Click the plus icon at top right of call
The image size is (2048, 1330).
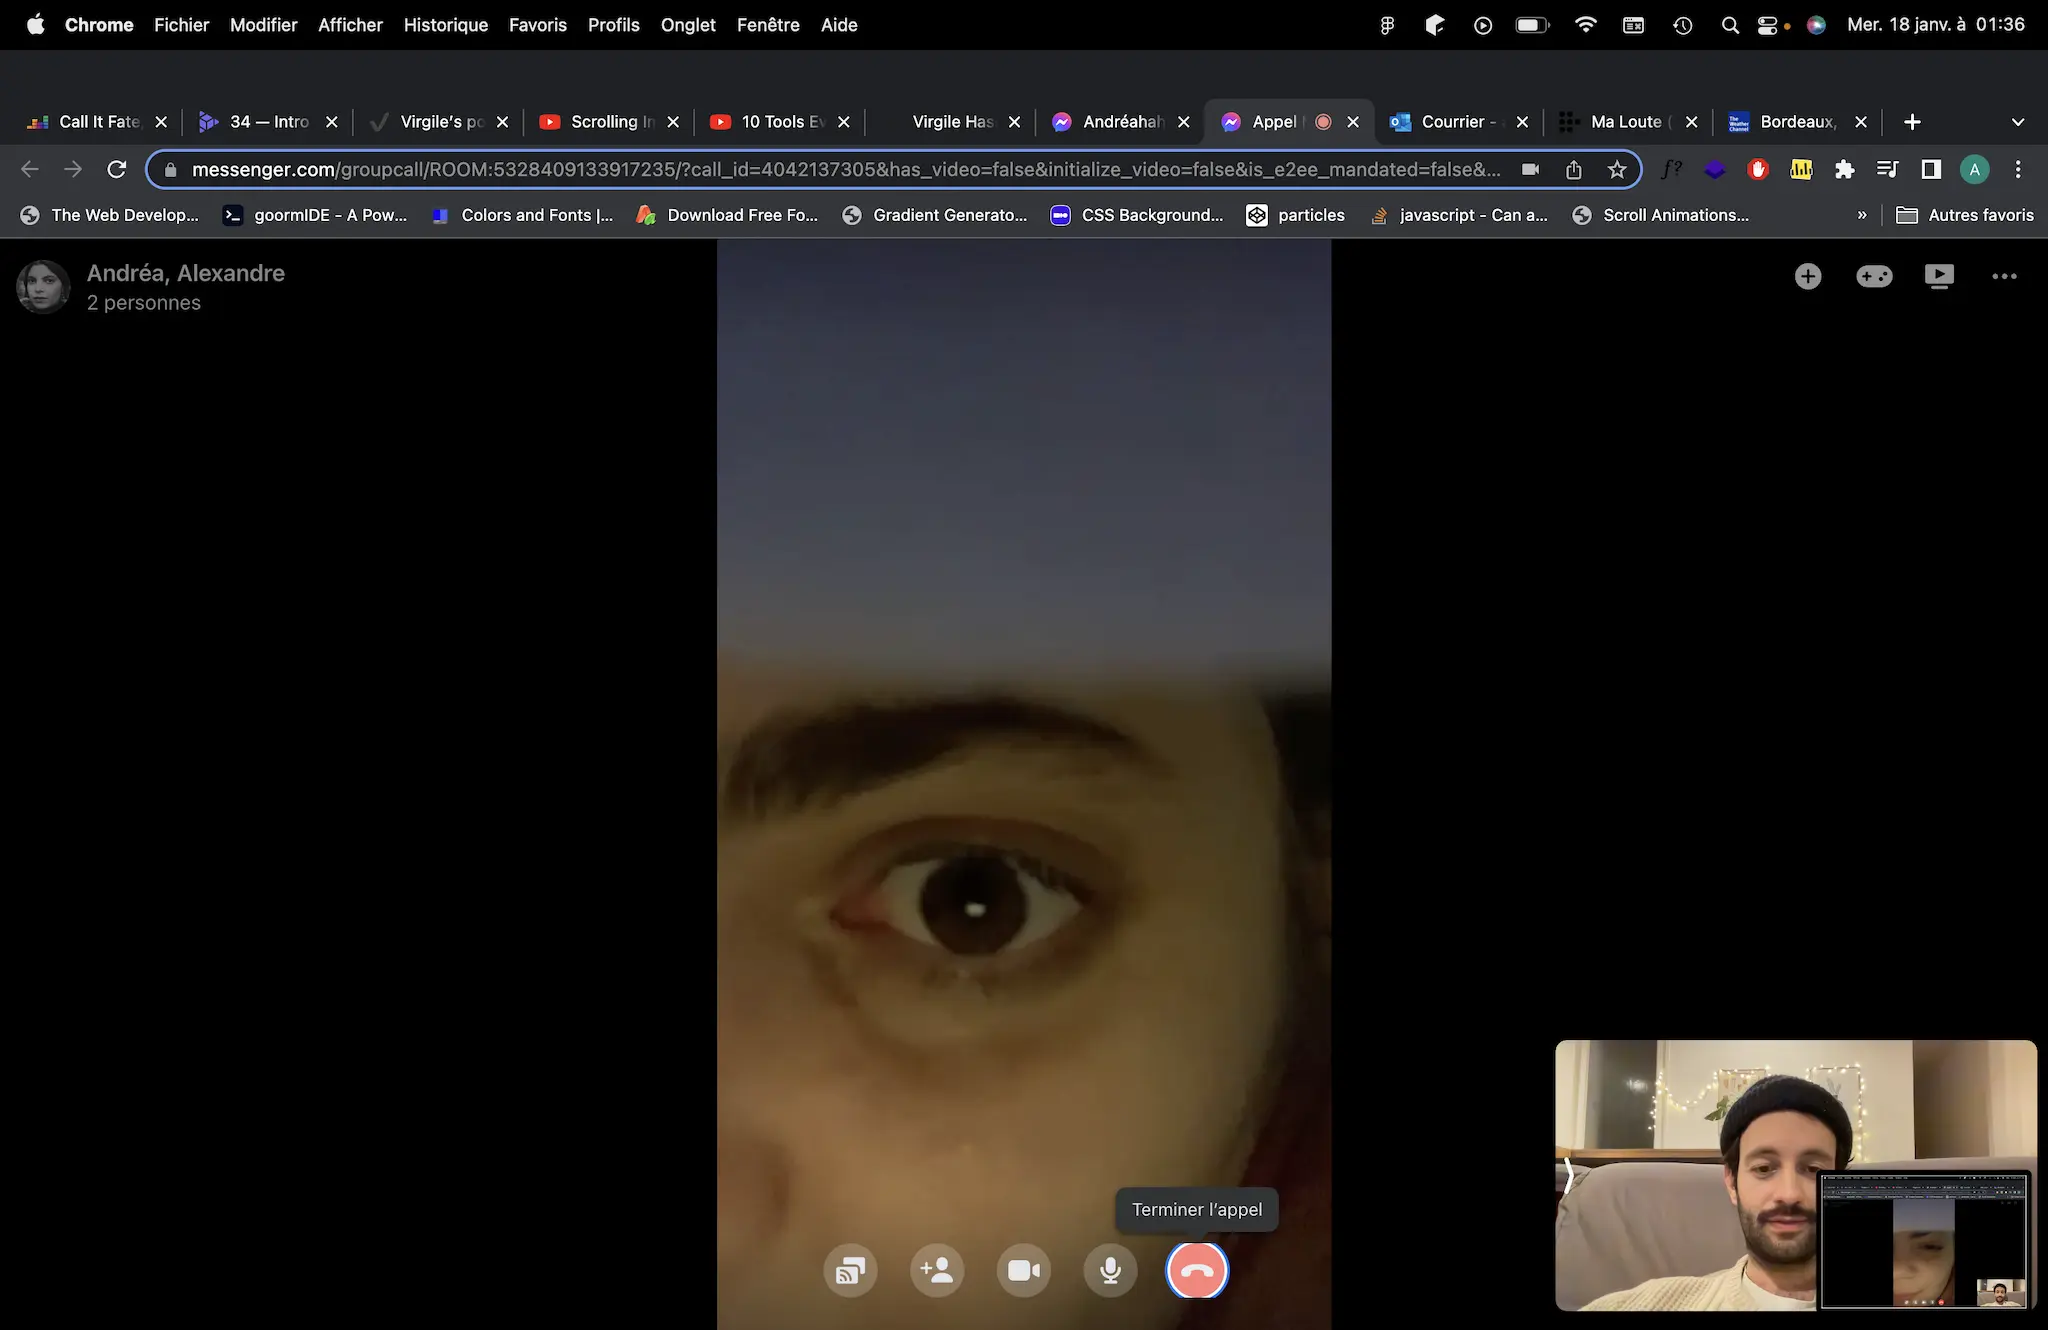click(1807, 276)
